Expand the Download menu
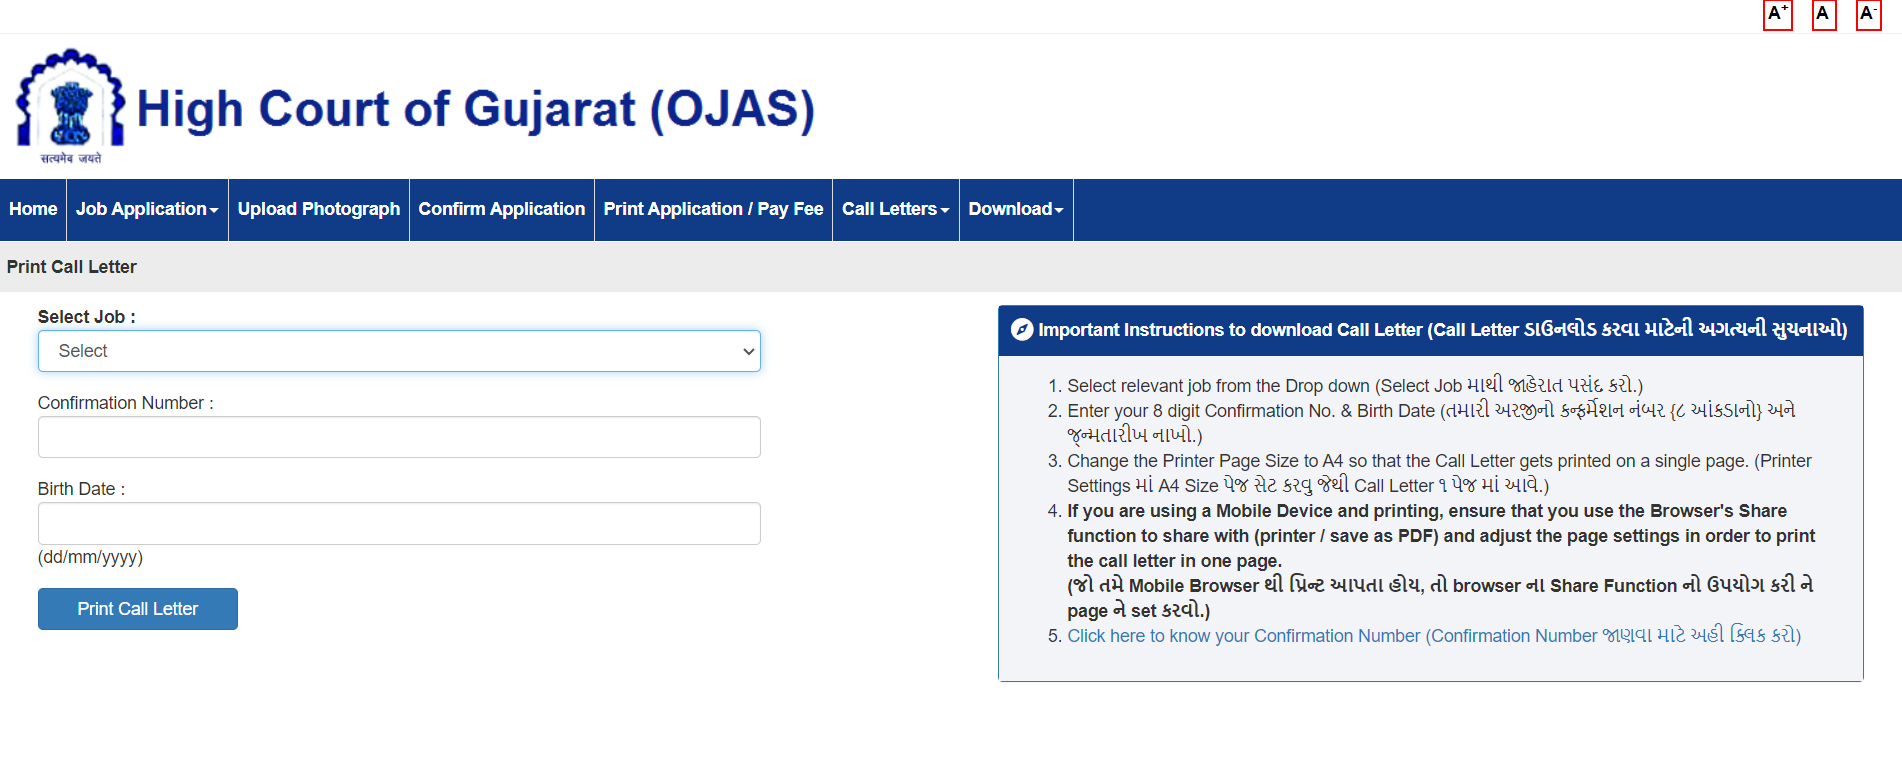The height and width of the screenshot is (767, 1902). click(1016, 209)
